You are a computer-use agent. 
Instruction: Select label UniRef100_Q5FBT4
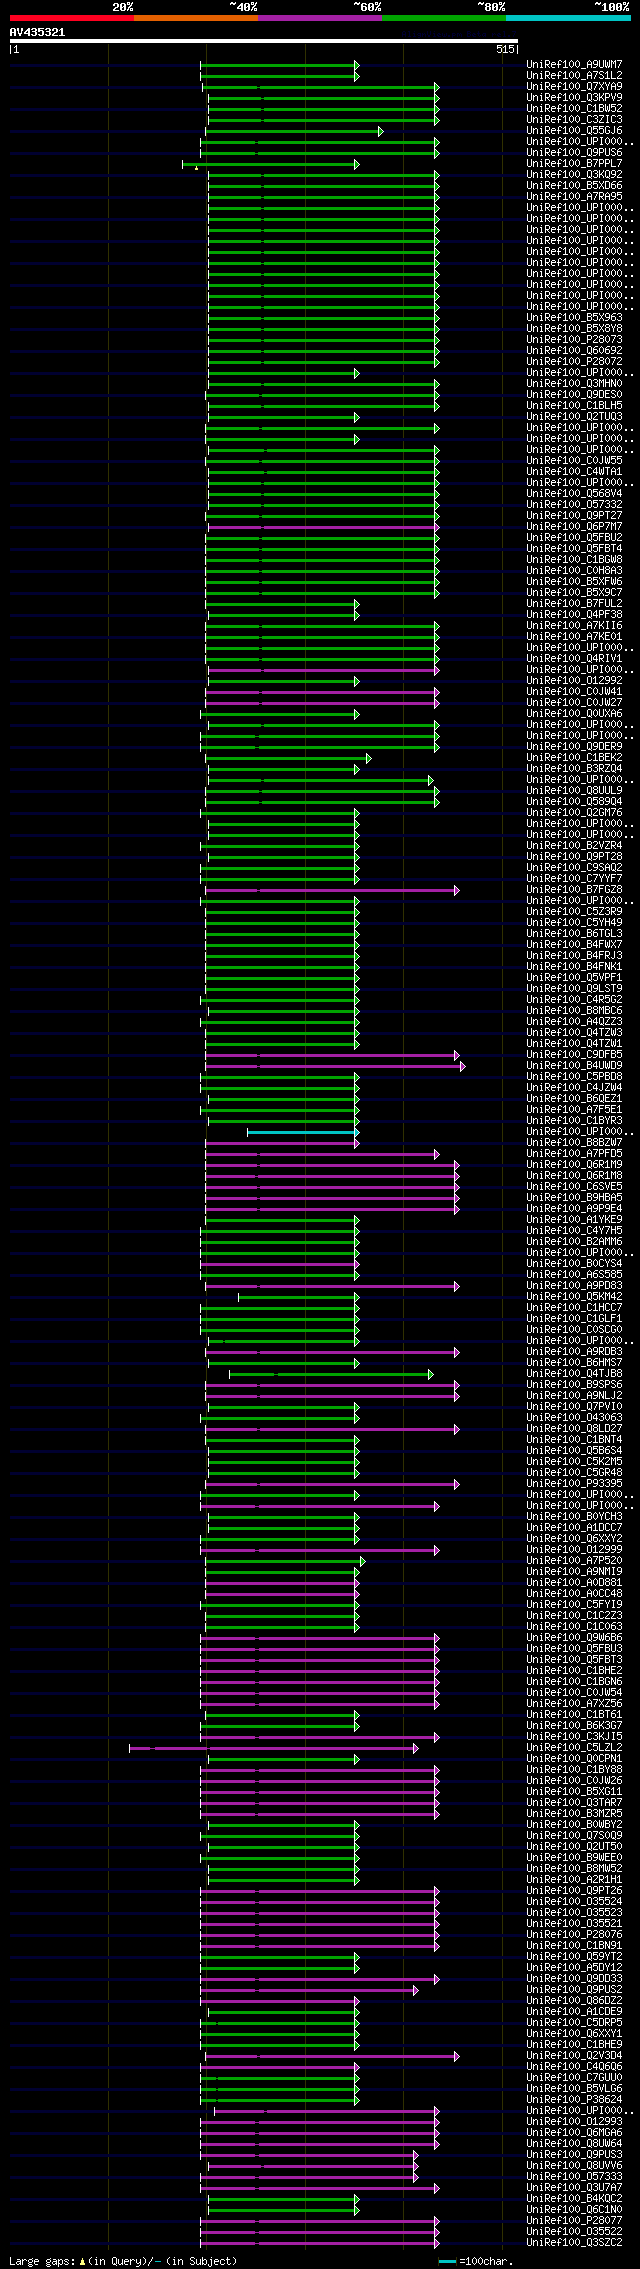click(574, 549)
